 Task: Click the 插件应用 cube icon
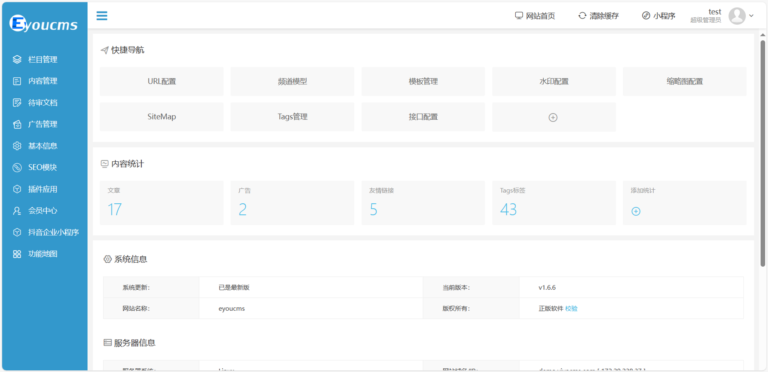[17, 189]
